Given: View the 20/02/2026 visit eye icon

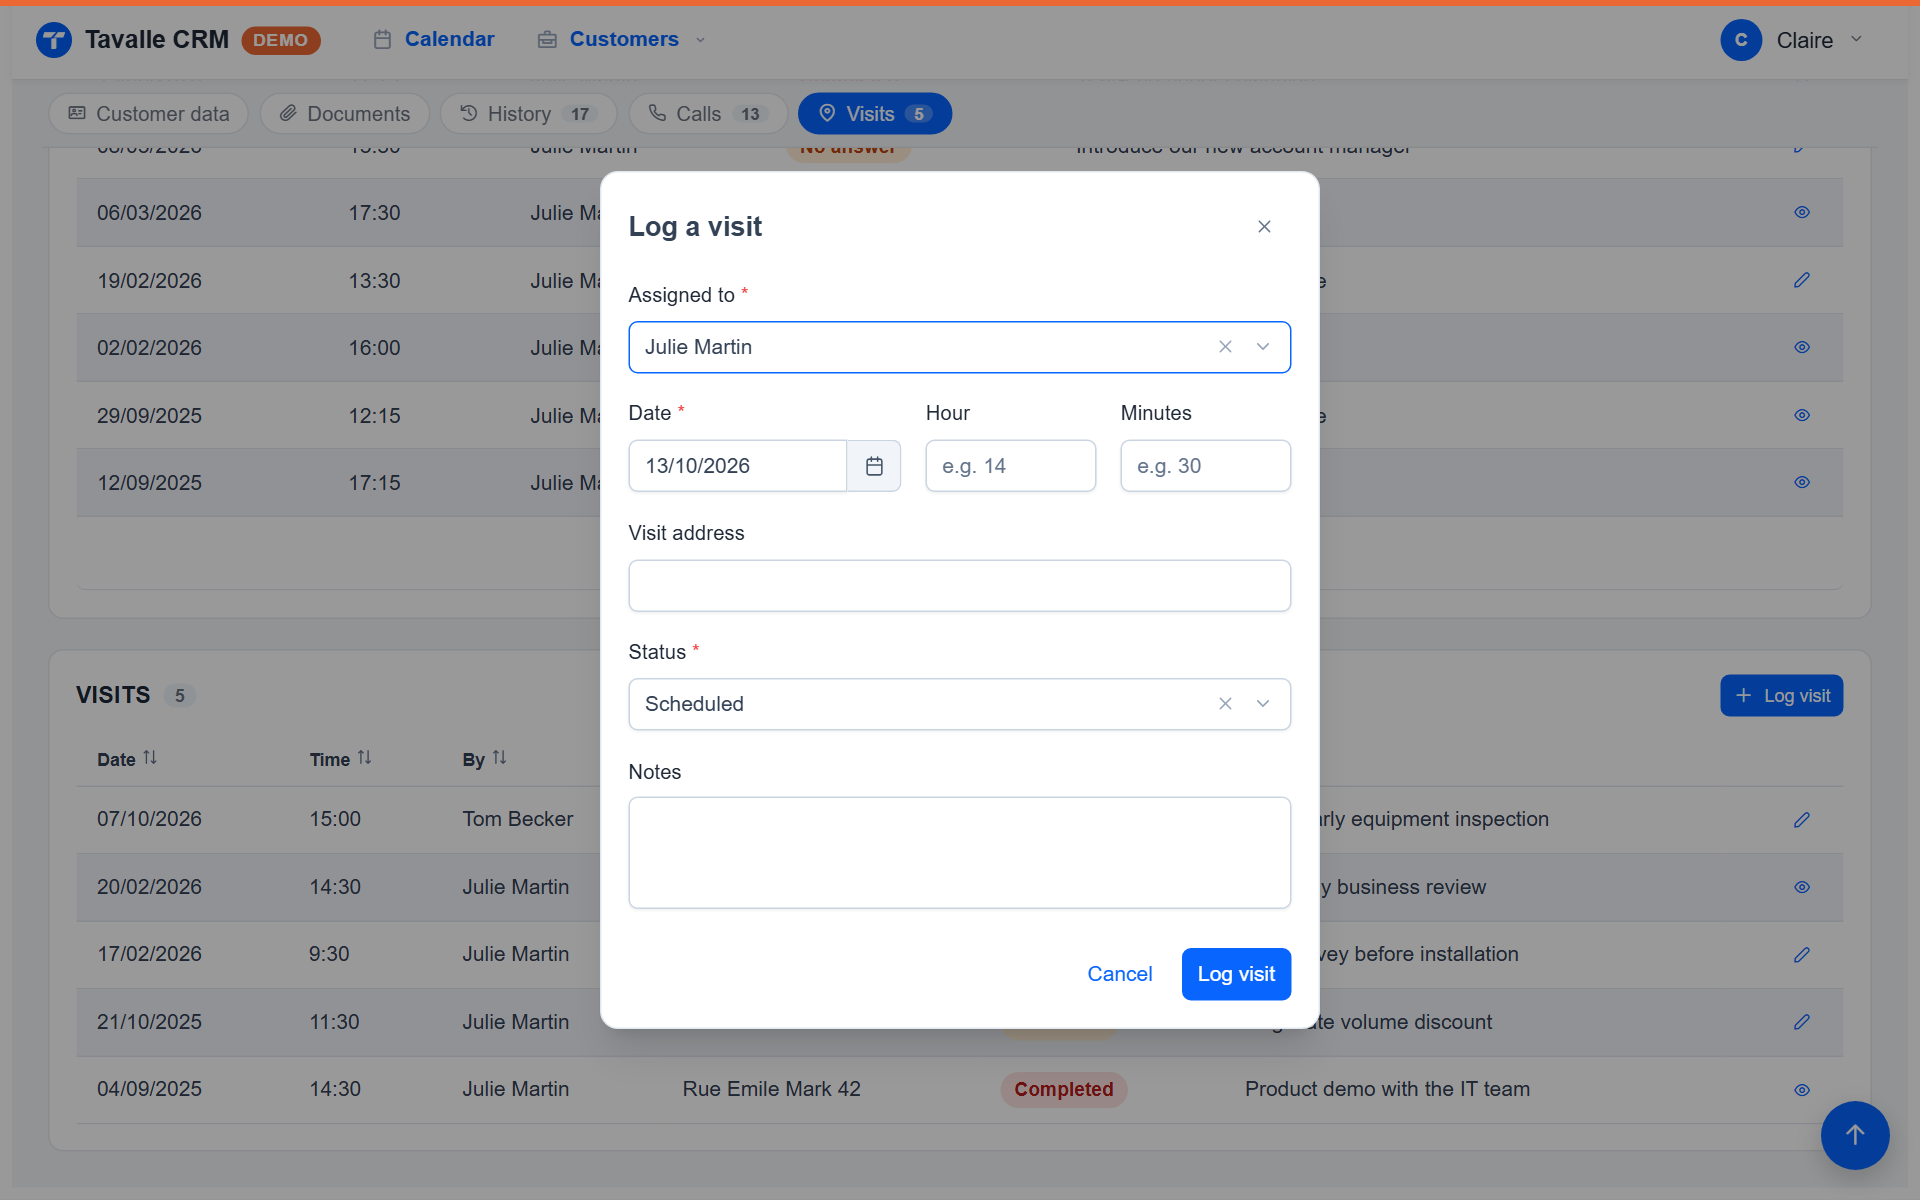Looking at the screenshot, I should click(1802, 888).
